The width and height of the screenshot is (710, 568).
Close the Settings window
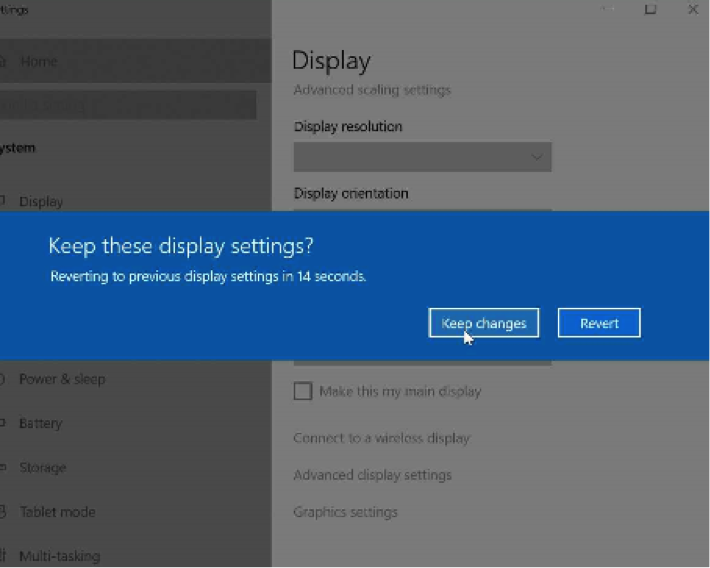[x=692, y=10]
